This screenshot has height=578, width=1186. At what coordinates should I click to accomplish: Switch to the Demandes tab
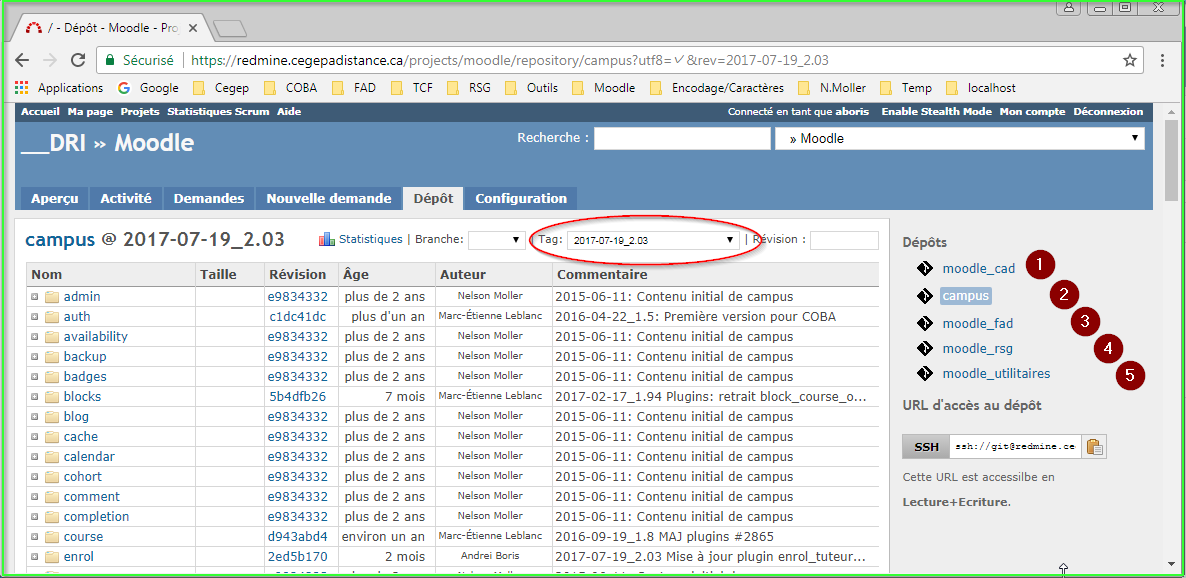[x=209, y=198]
